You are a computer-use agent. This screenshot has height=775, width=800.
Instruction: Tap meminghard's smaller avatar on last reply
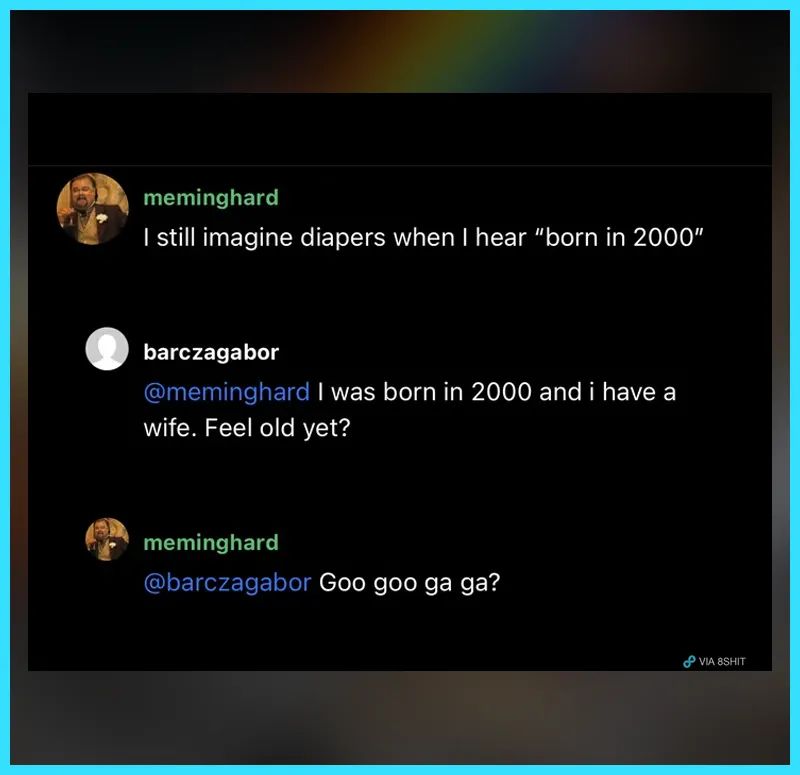[x=107, y=539]
